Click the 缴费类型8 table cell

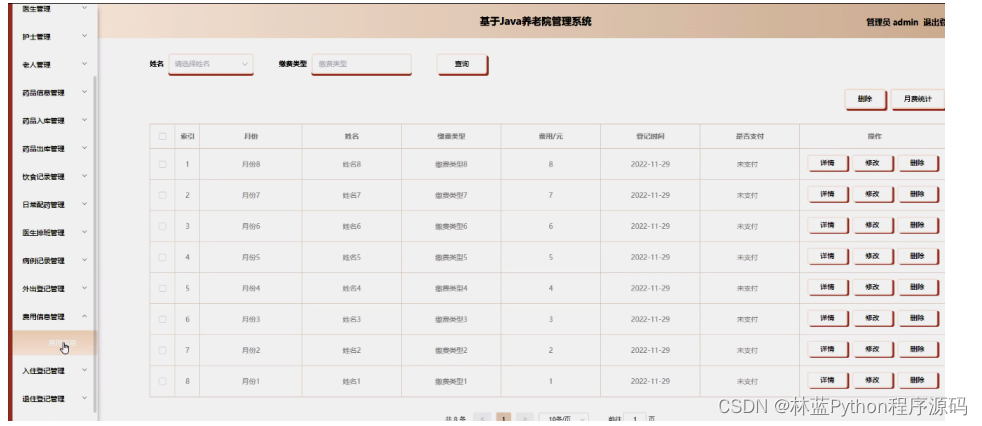point(451,164)
